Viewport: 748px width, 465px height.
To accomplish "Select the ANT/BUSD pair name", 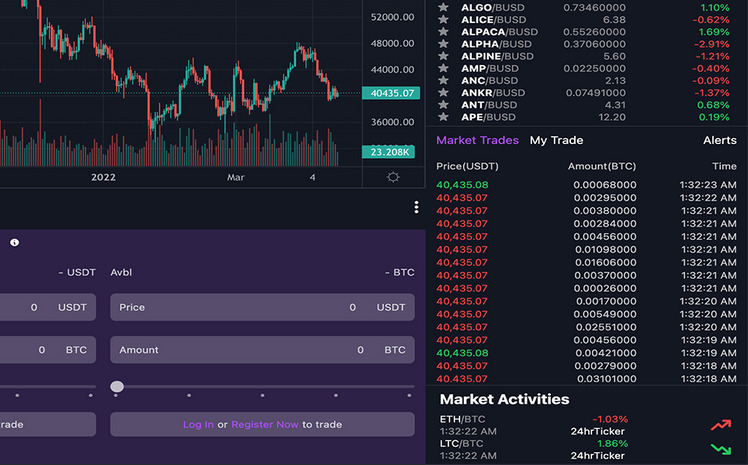I will point(489,104).
